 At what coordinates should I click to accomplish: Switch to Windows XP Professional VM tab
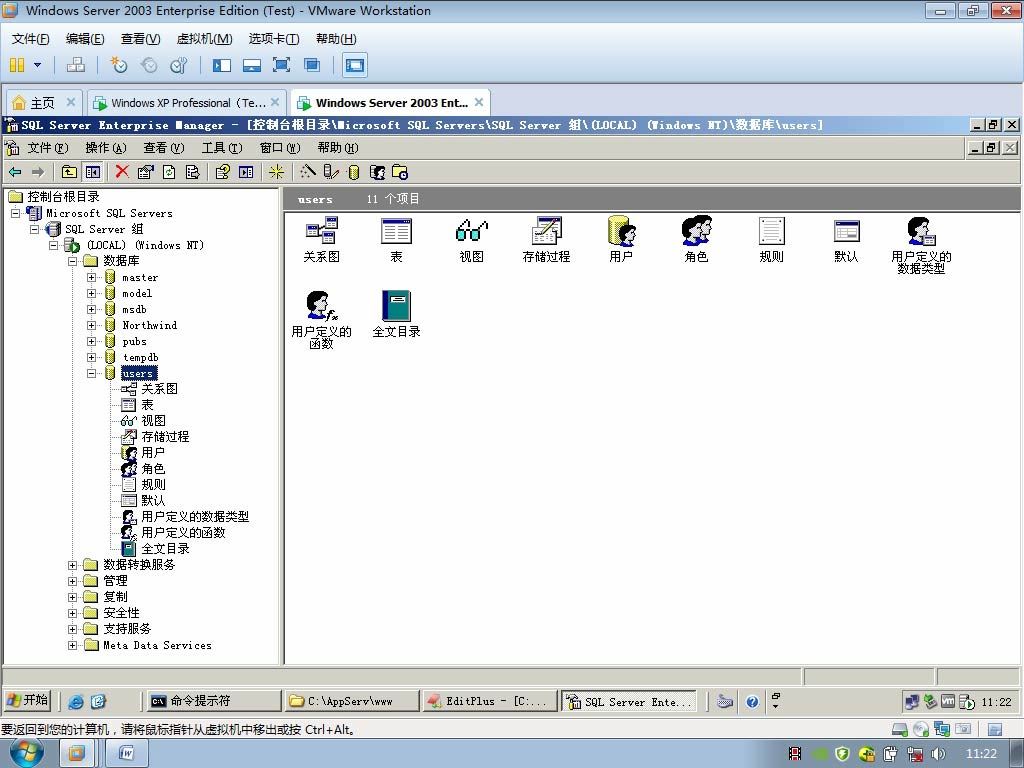pos(188,103)
